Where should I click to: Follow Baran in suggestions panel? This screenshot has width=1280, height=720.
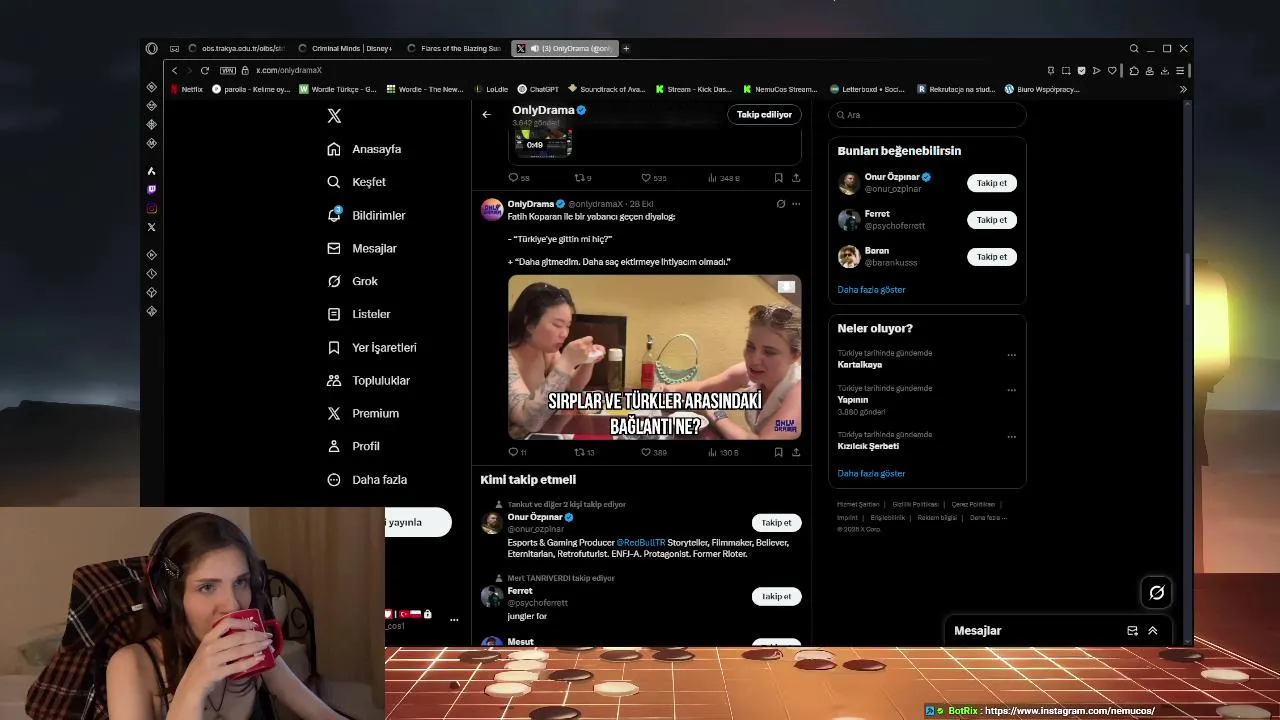tap(992, 257)
